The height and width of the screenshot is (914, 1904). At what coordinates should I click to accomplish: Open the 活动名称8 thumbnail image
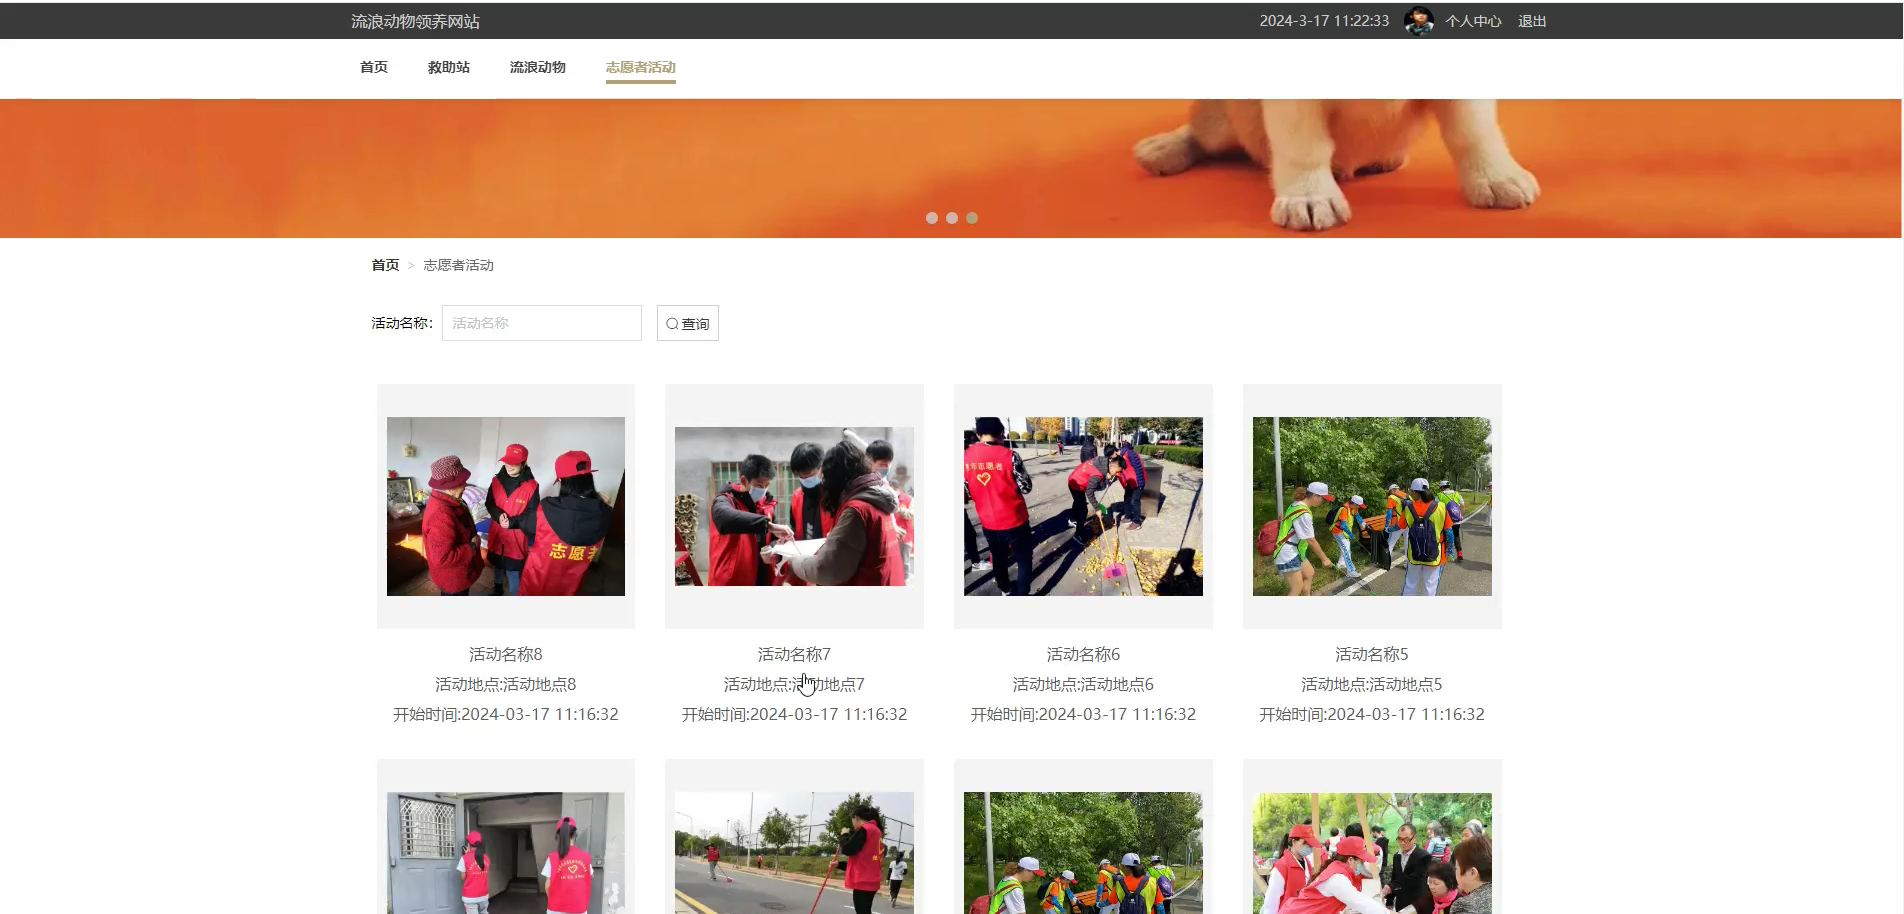tap(506, 506)
